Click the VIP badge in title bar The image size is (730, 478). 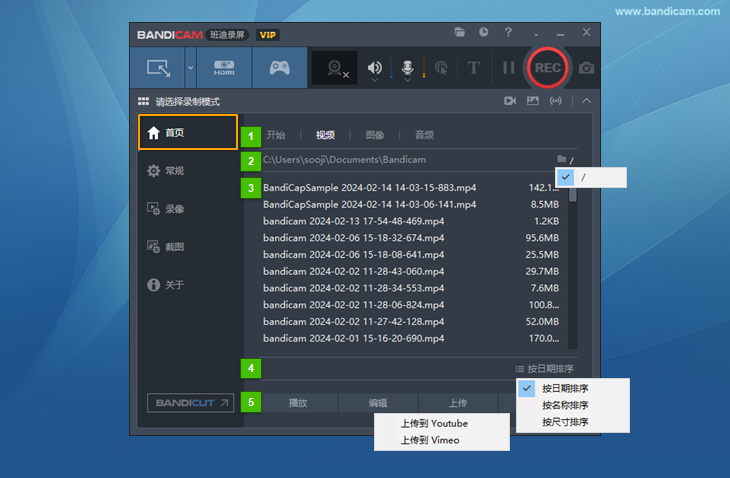click(268, 35)
